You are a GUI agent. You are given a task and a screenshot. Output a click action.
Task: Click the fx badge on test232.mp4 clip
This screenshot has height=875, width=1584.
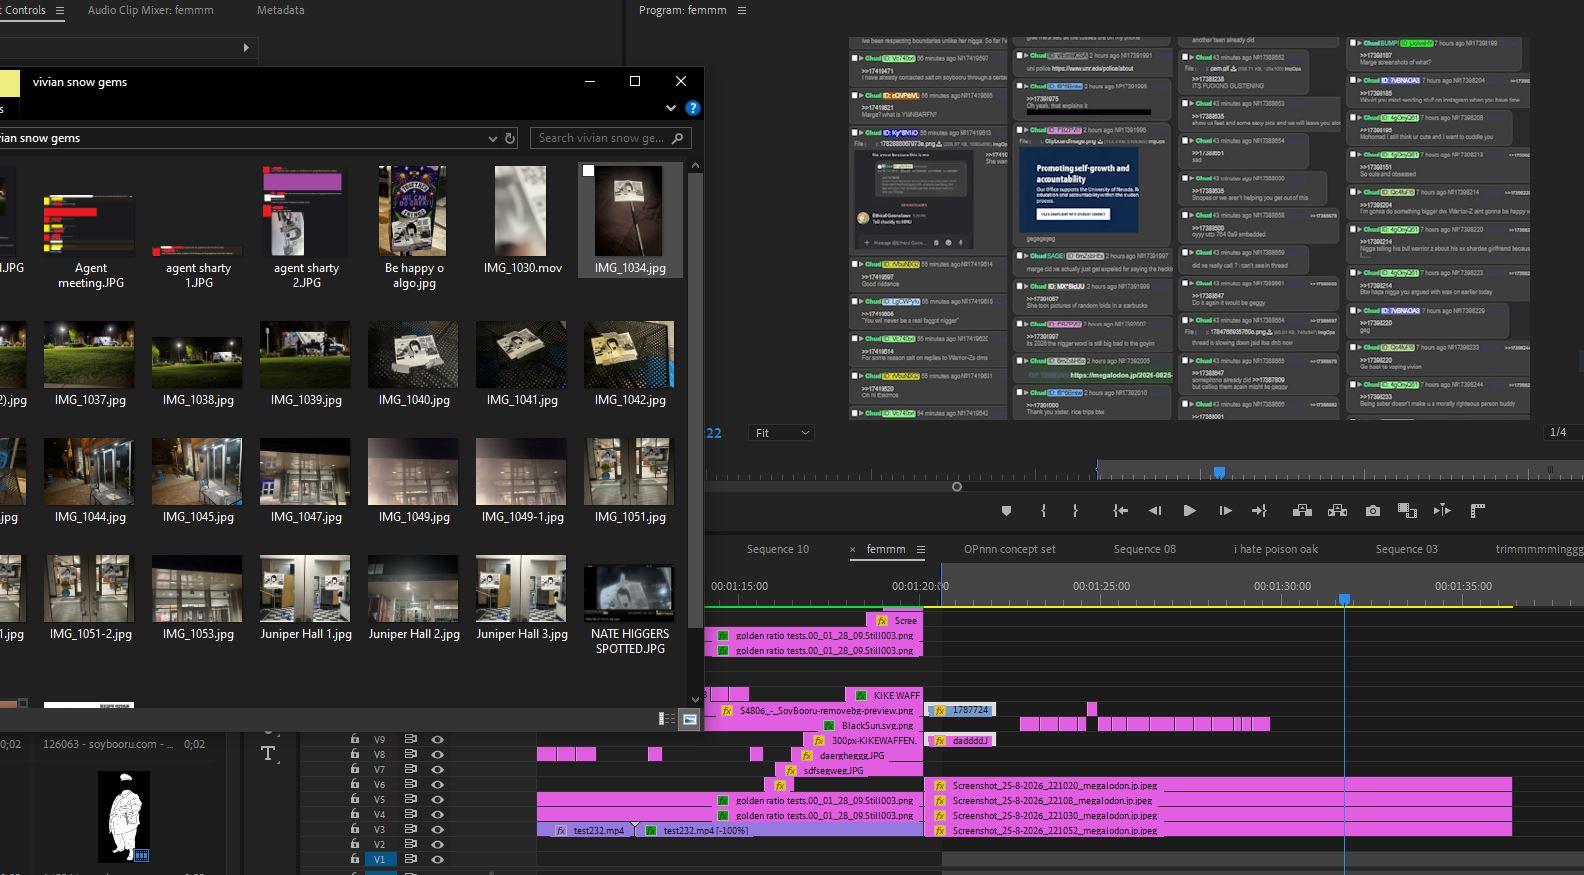561,831
